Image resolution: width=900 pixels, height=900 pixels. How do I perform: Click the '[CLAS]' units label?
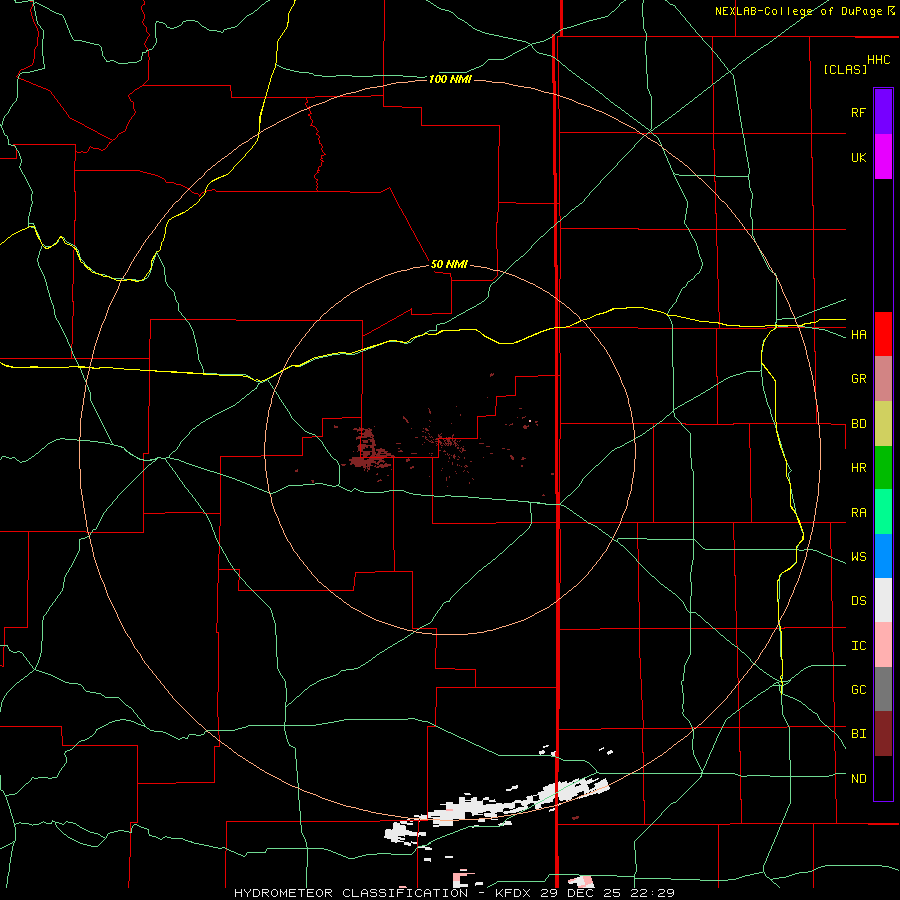[x=845, y=69]
